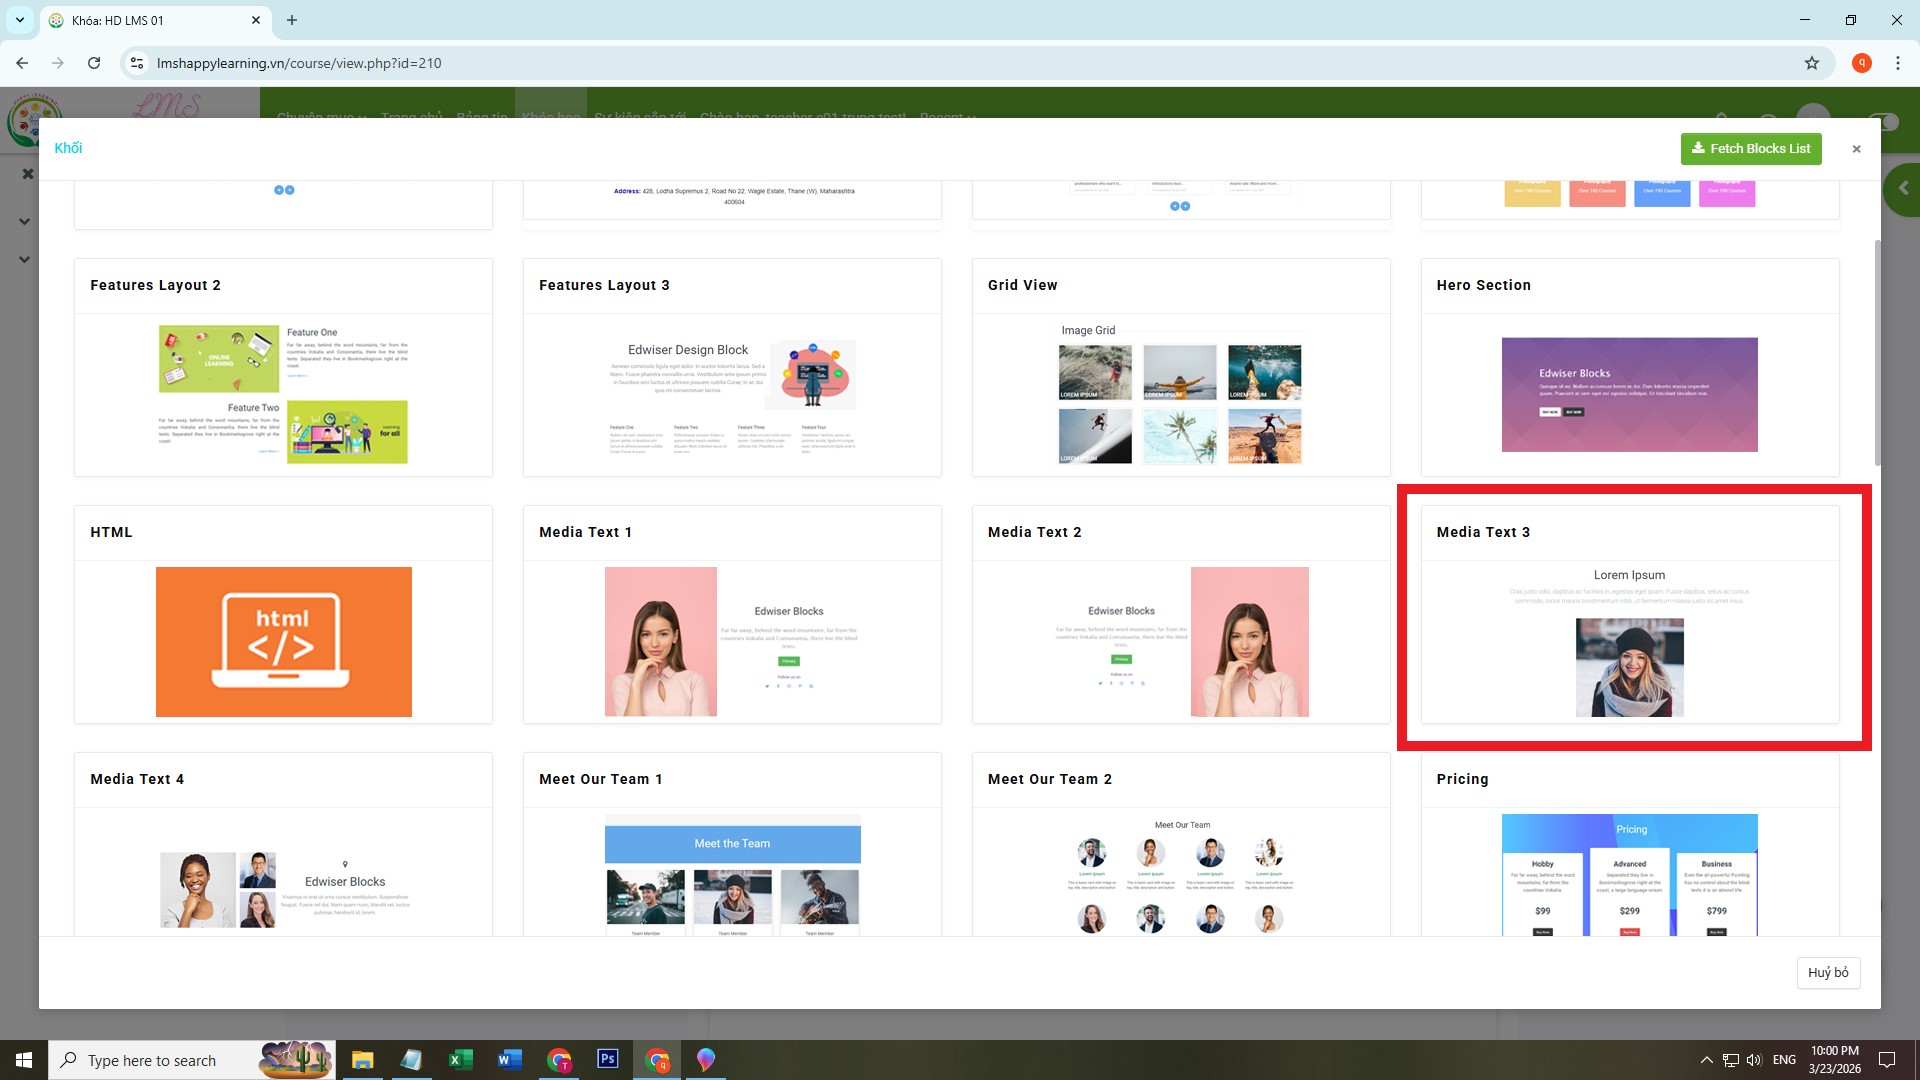
Task: Open Photoshop from the taskbar
Action: point(607,1059)
